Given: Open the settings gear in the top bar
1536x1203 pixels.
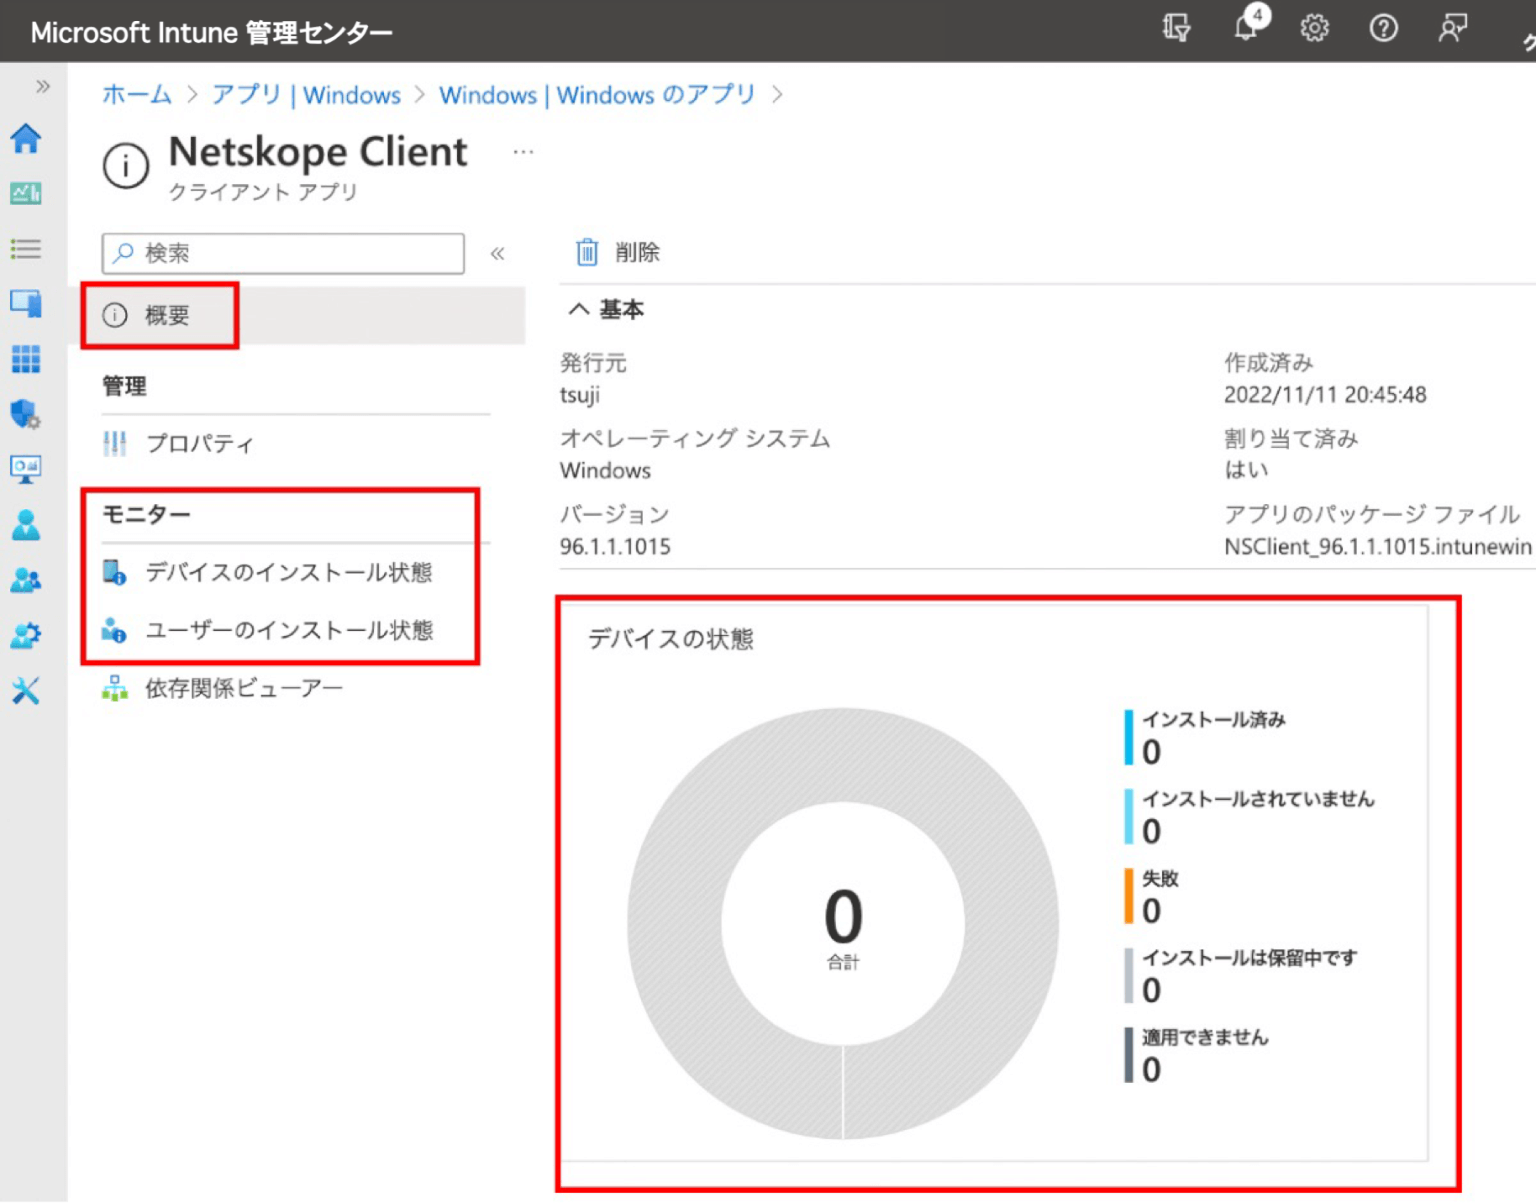Looking at the screenshot, I should tap(1315, 29).
